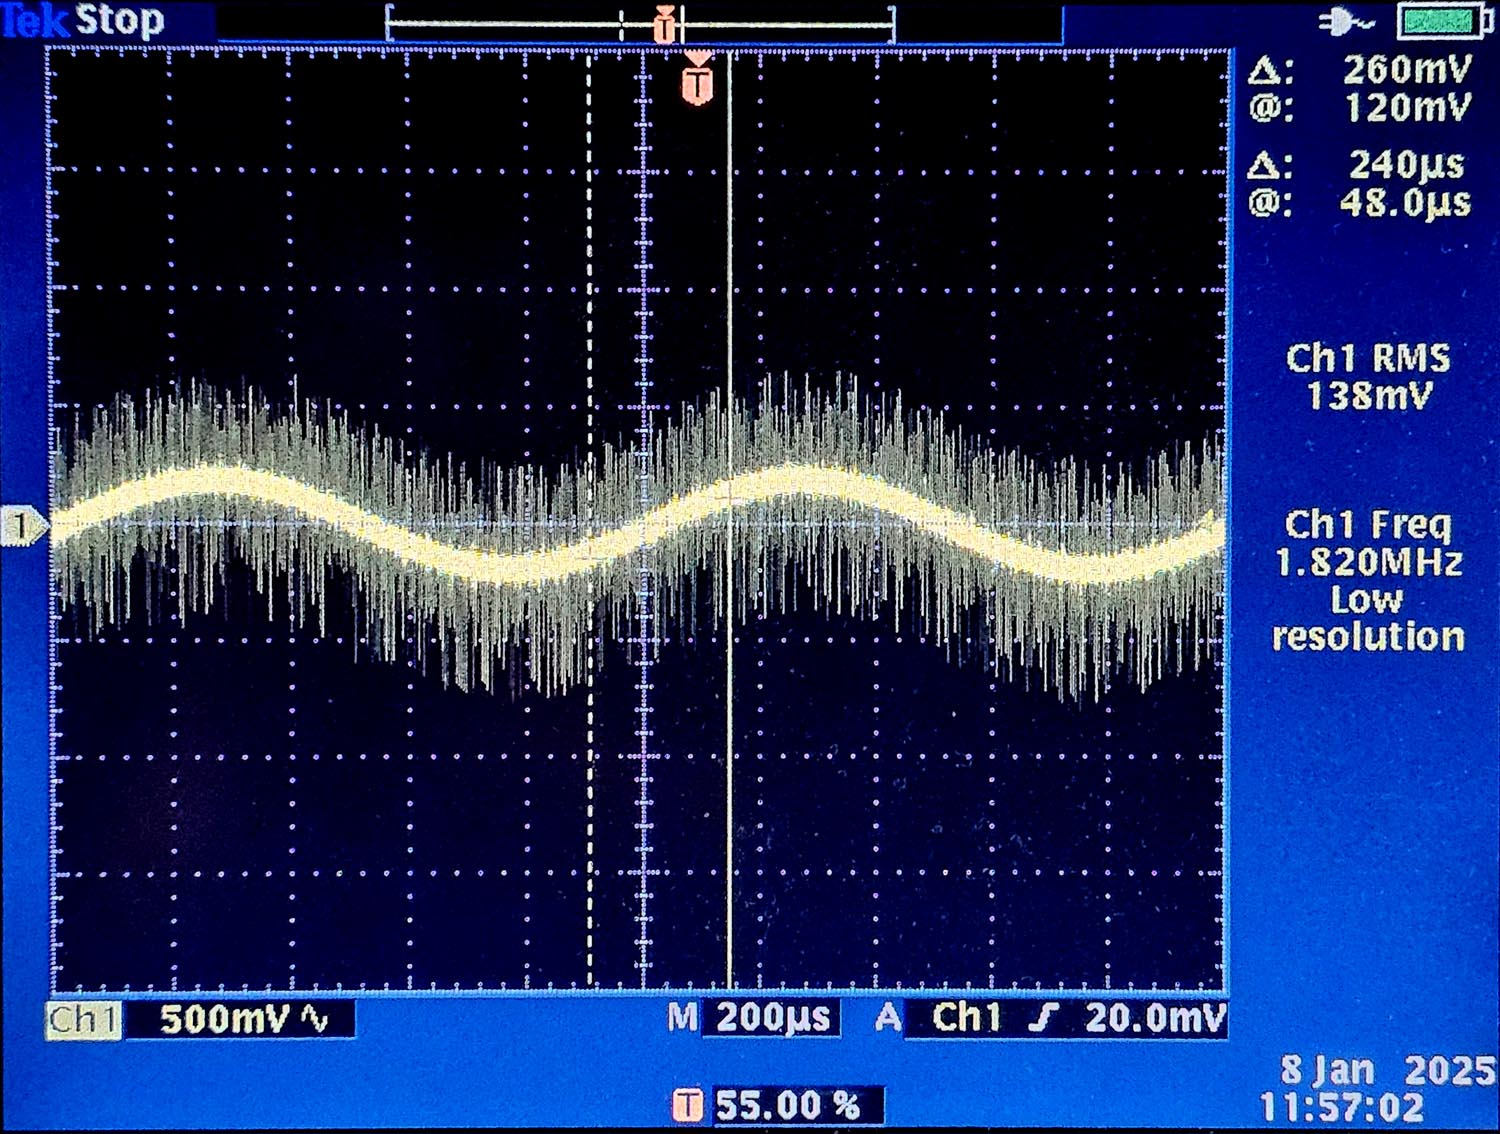Image resolution: width=1500 pixels, height=1134 pixels.
Task: Click the AC power plug icon
Action: (1346, 22)
